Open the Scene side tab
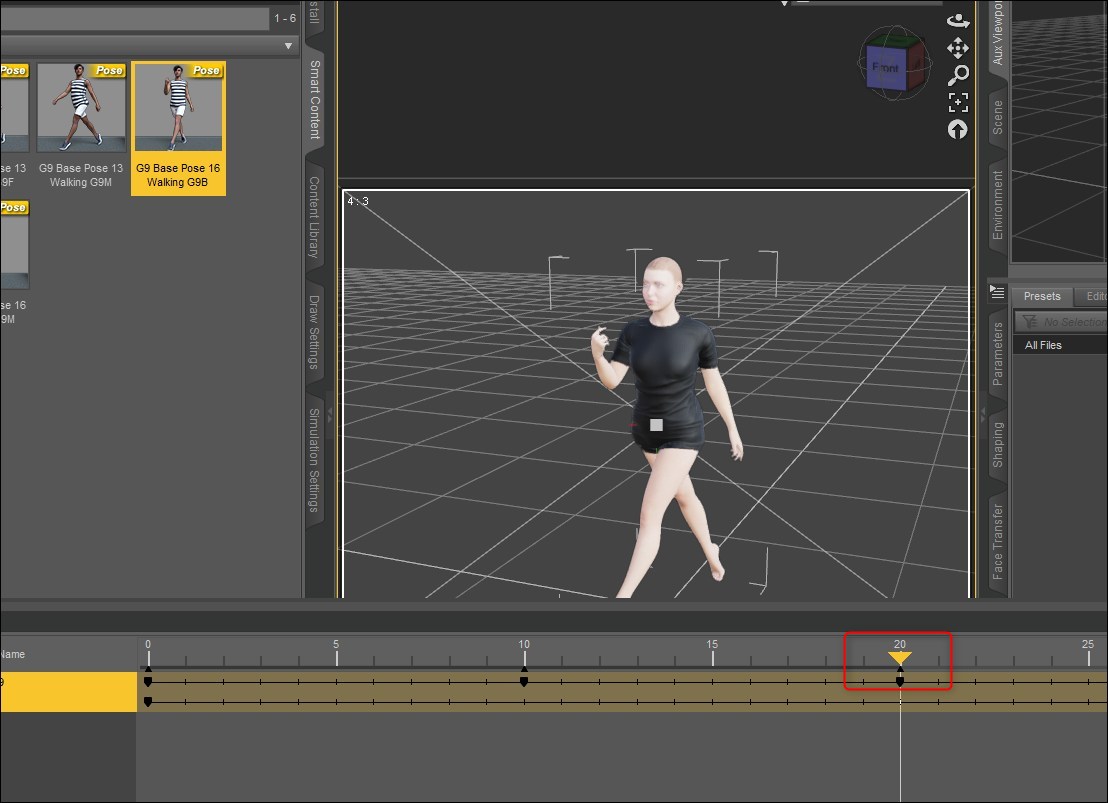The height and width of the screenshot is (803, 1108). (998, 117)
